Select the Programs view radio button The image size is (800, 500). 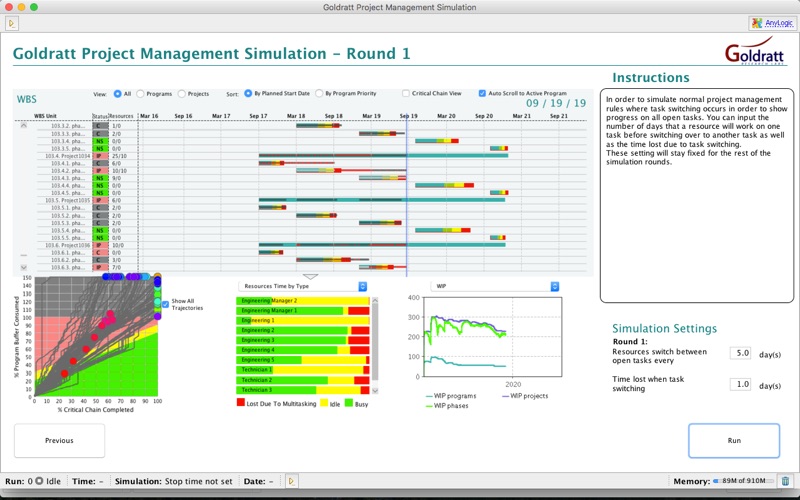coord(140,94)
